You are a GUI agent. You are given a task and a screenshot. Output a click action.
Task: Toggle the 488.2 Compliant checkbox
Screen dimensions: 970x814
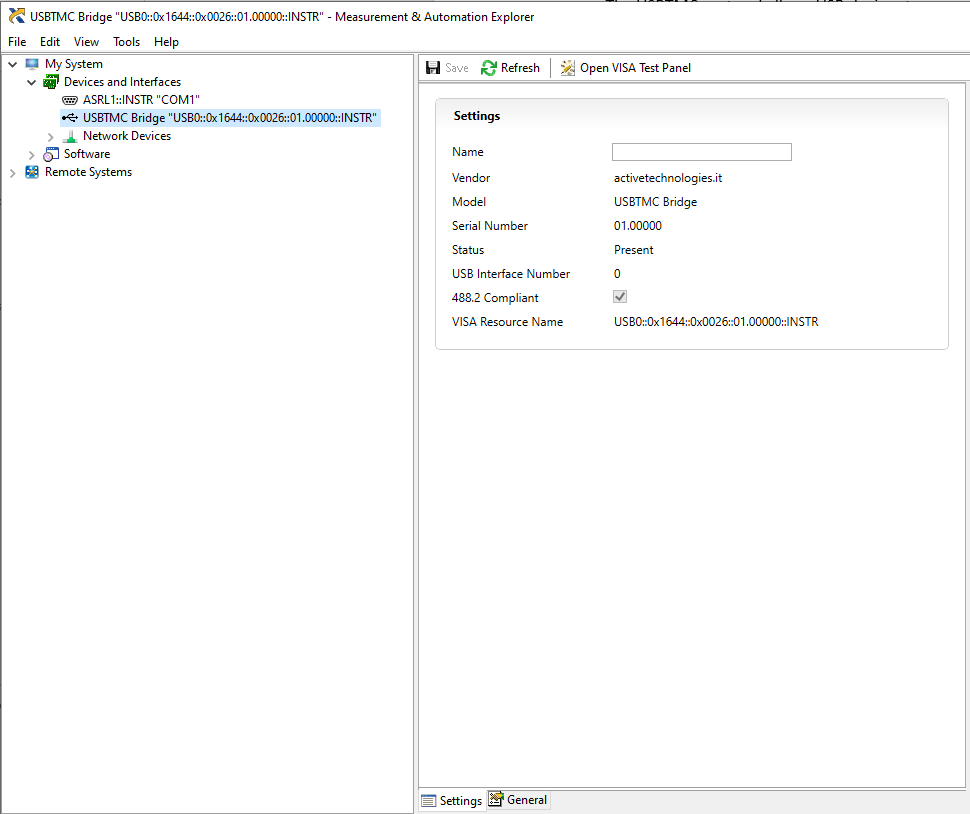click(620, 297)
